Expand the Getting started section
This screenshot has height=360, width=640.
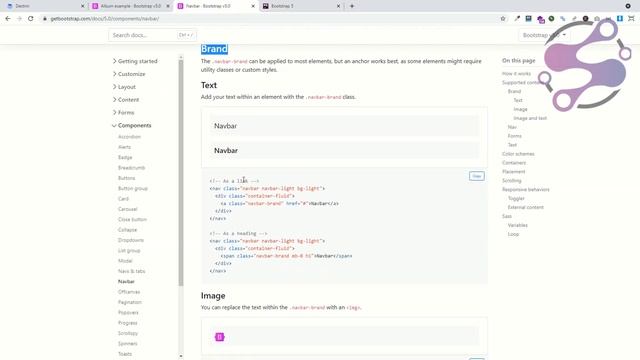[135, 61]
